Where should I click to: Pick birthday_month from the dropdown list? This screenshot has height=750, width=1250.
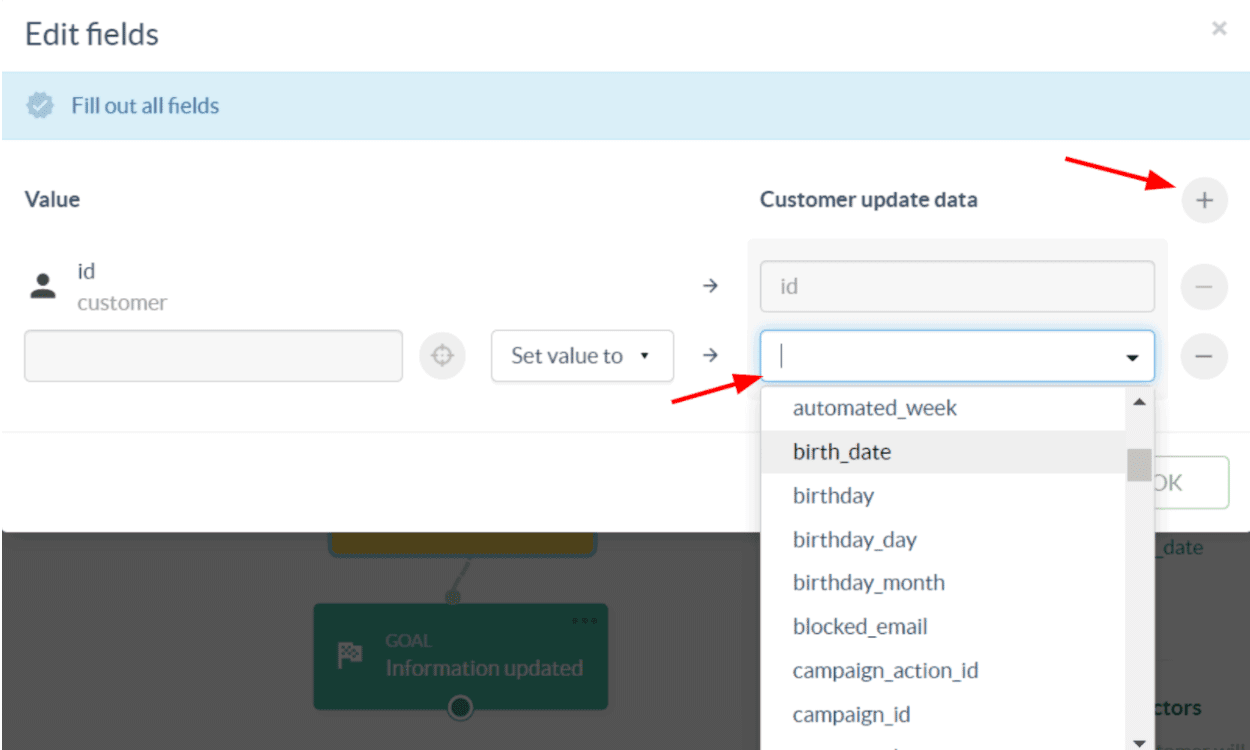[868, 583]
